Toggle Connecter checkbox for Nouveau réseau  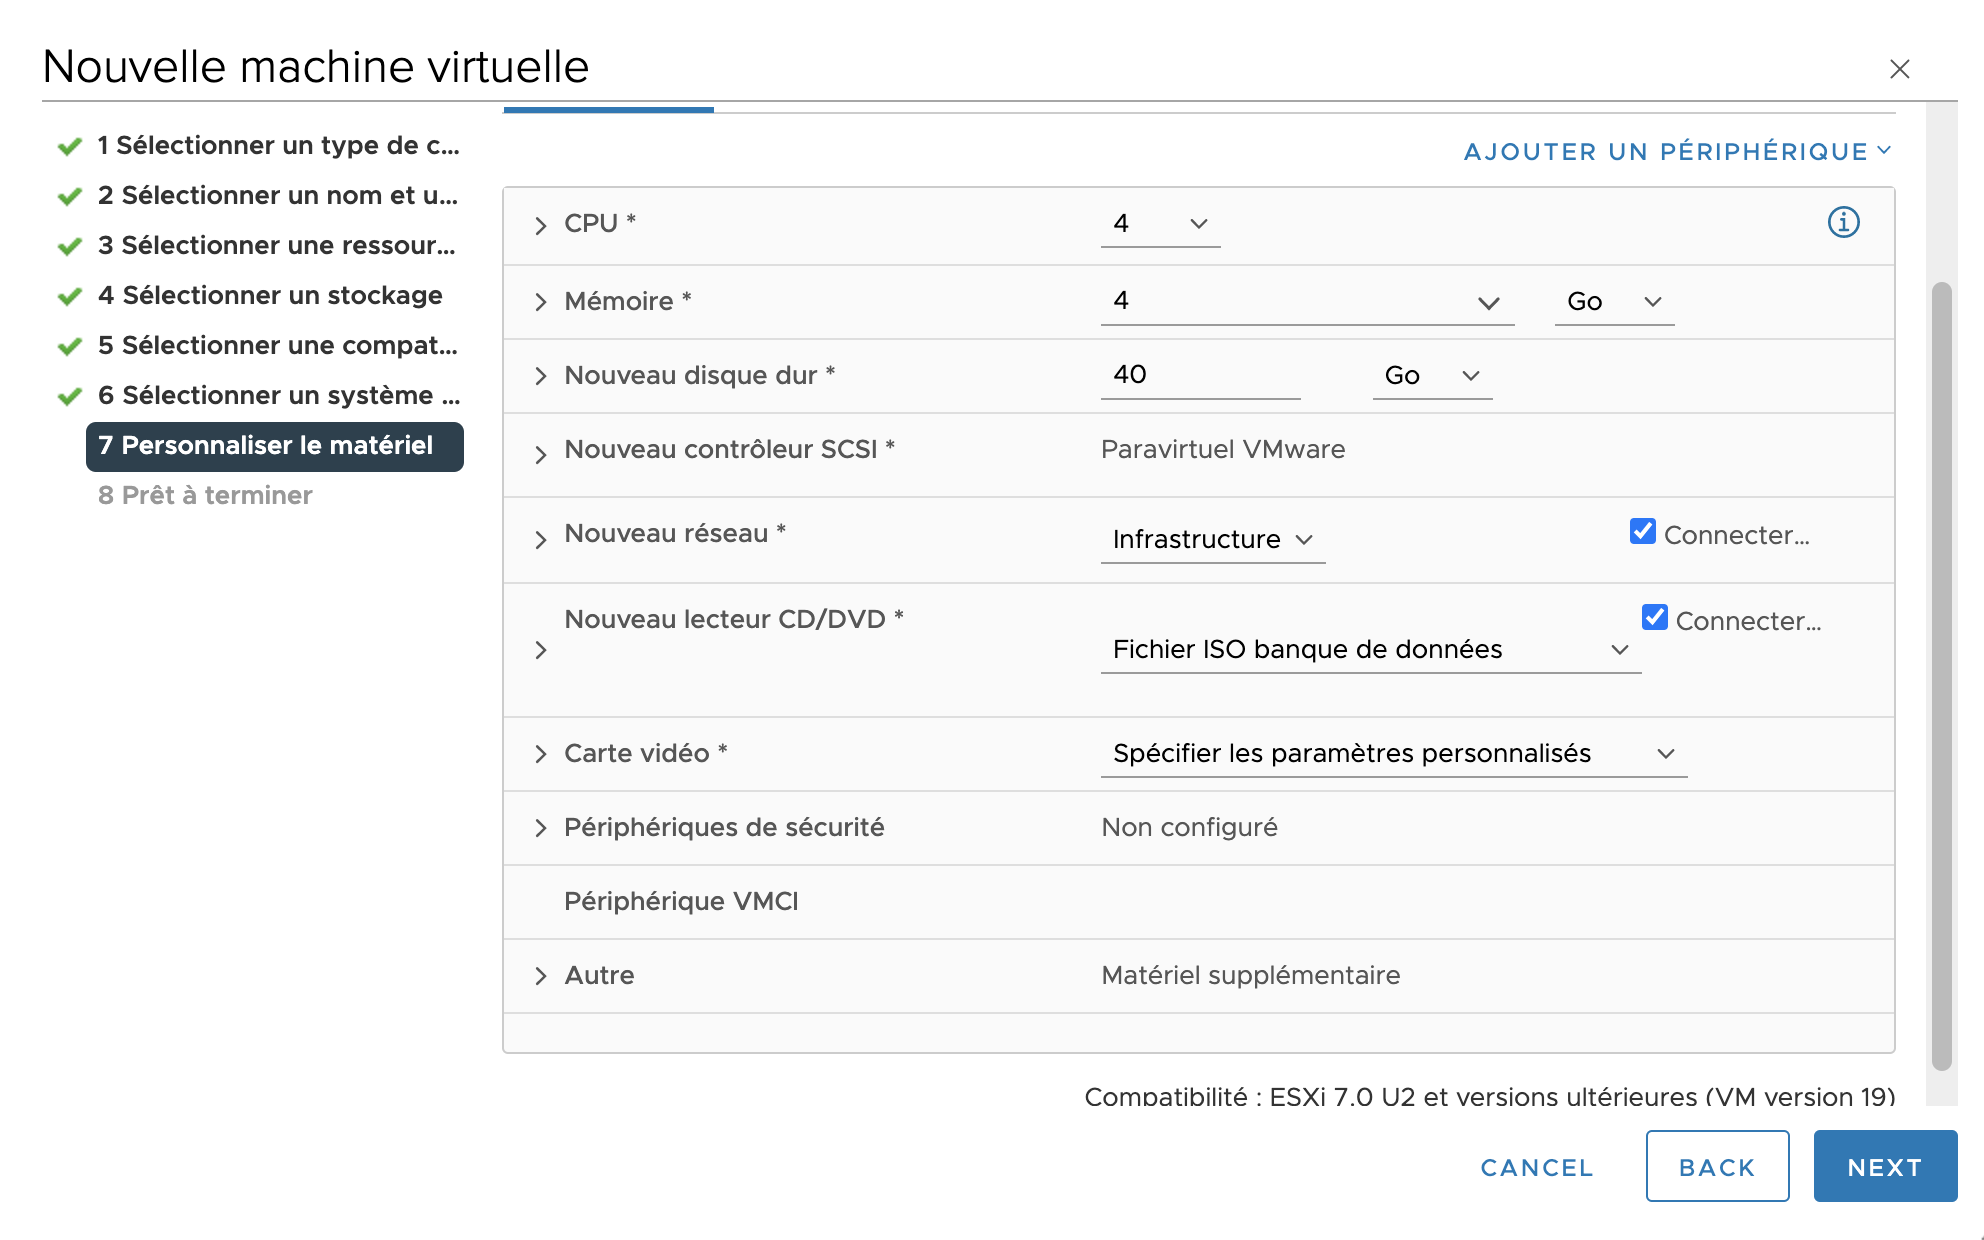(1642, 531)
